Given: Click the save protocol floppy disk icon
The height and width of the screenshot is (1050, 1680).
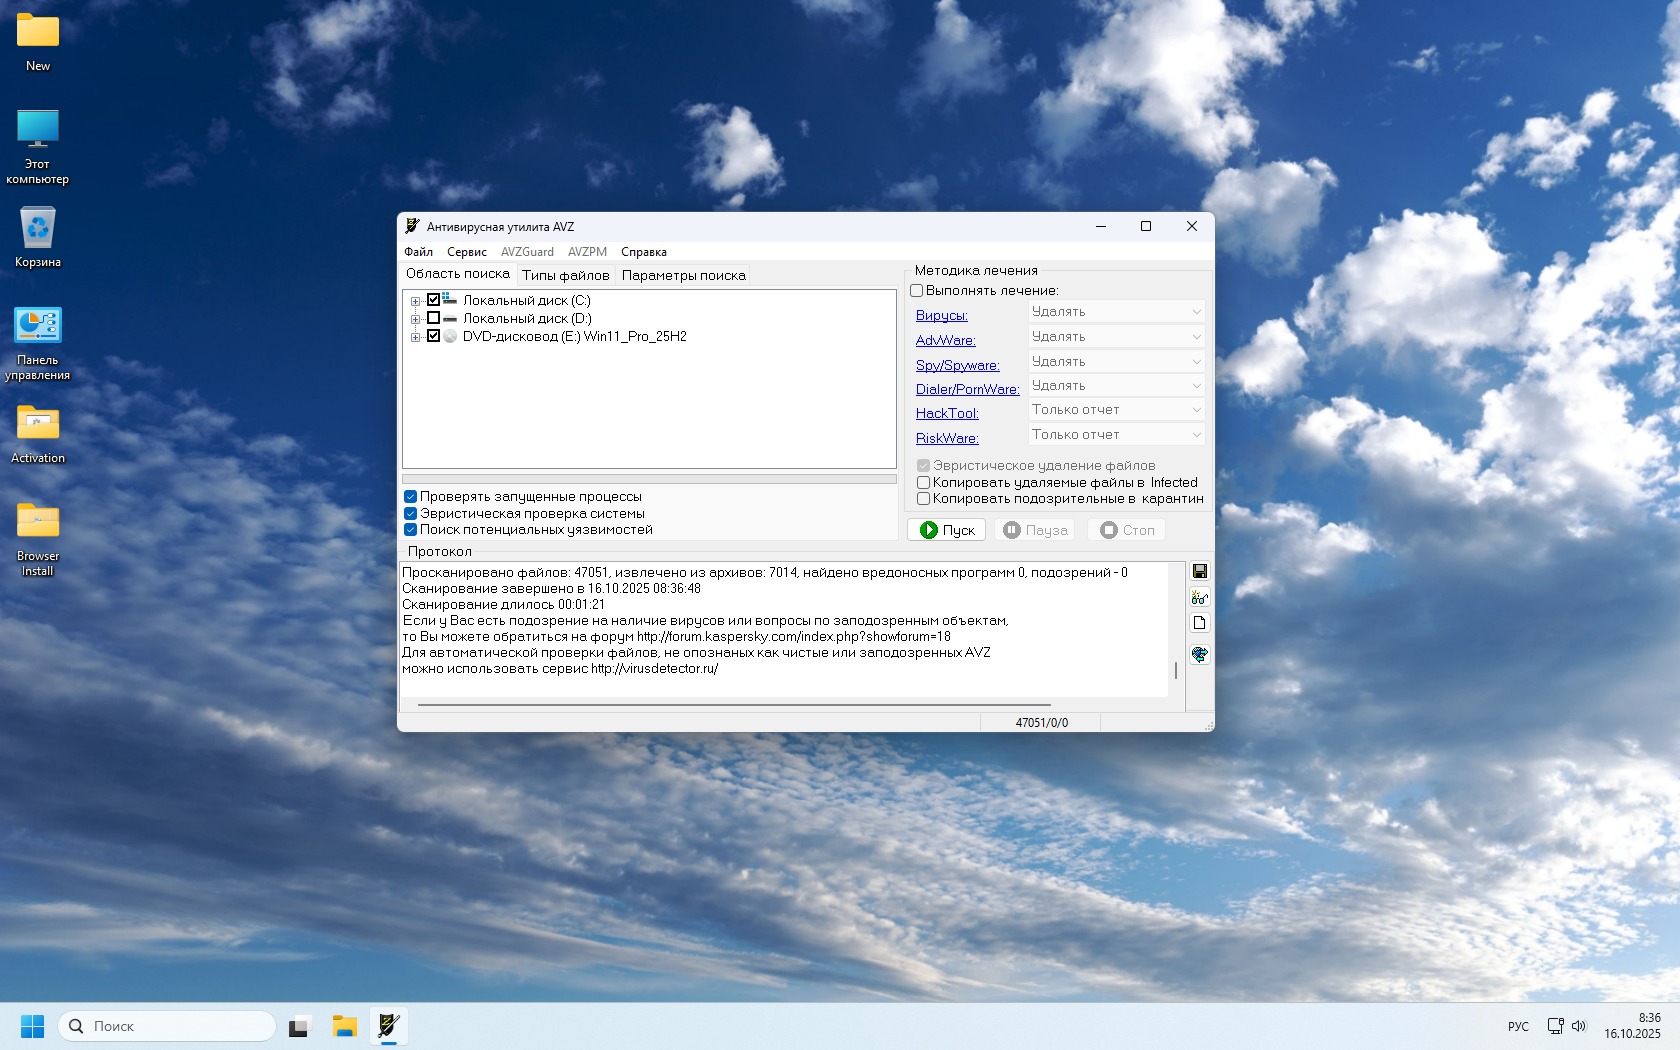Looking at the screenshot, I should pos(1199,571).
